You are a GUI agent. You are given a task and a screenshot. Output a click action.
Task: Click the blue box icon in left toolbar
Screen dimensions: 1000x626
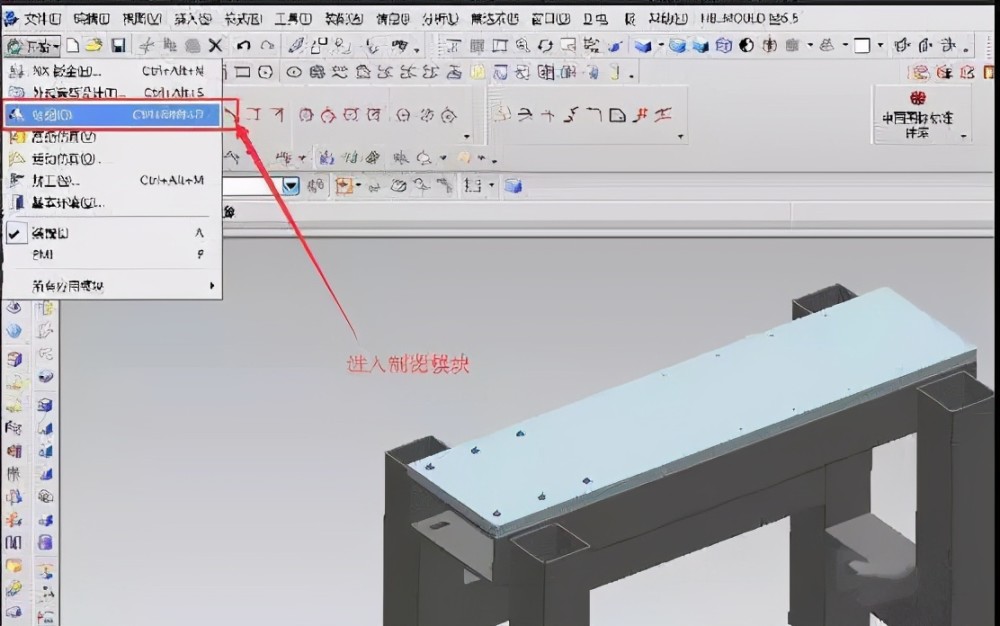tap(45, 405)
